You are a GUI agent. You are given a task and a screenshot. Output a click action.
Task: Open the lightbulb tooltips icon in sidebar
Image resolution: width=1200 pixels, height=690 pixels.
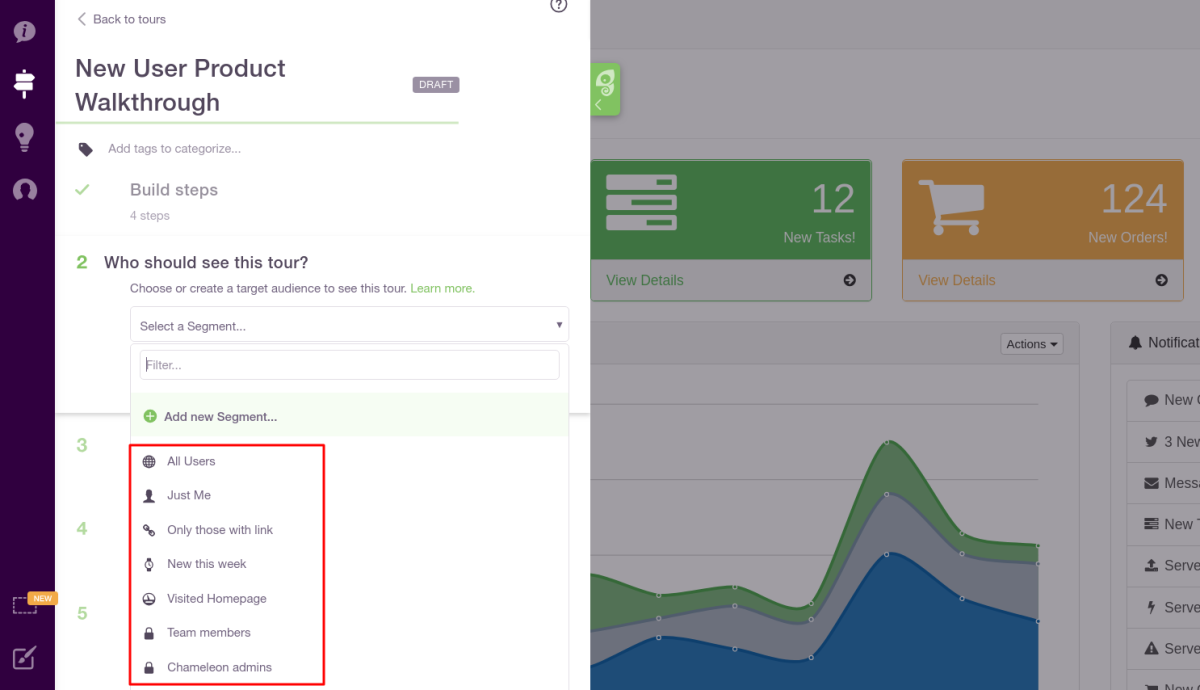[25, 137]
